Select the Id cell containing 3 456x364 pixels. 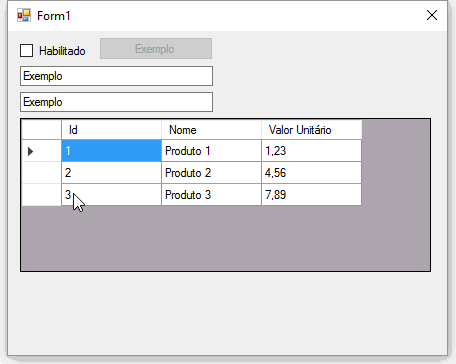pos(111,195)
